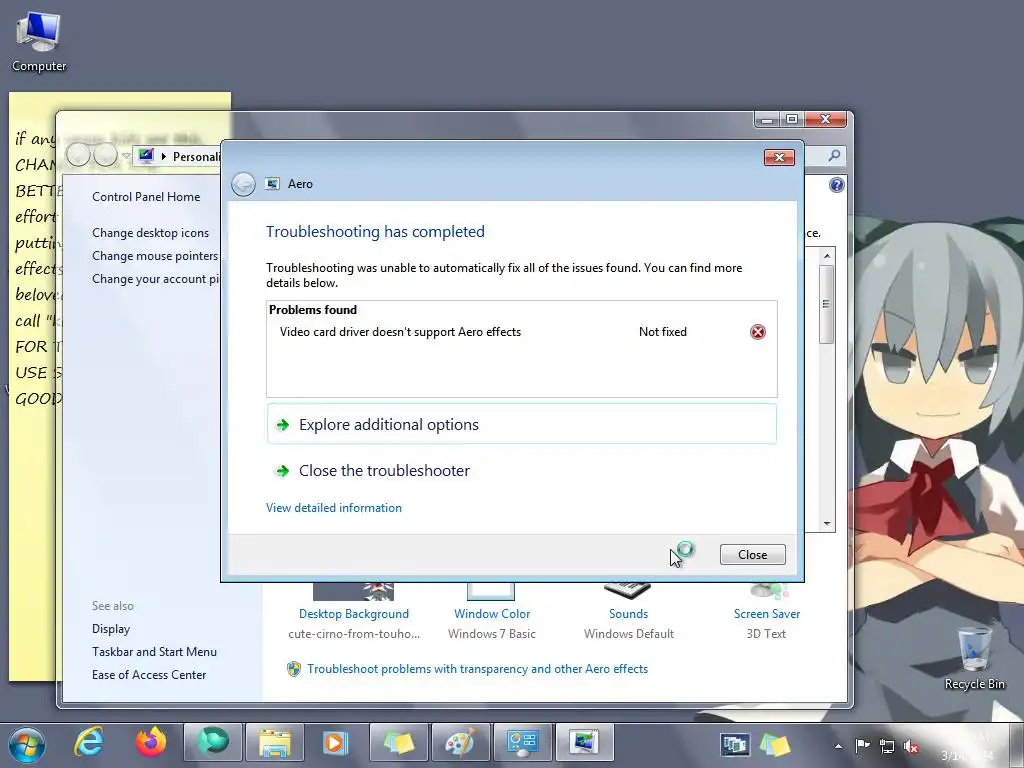Click the control panel icon in the address bar
Screen dimensions: 1024x768
tap(146, 156)
